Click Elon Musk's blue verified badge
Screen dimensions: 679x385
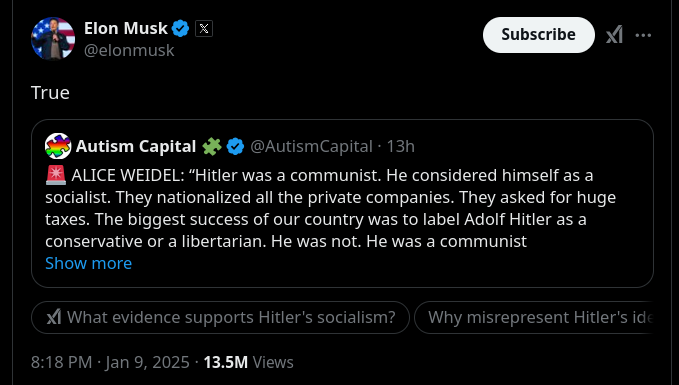tap(181, 29)
